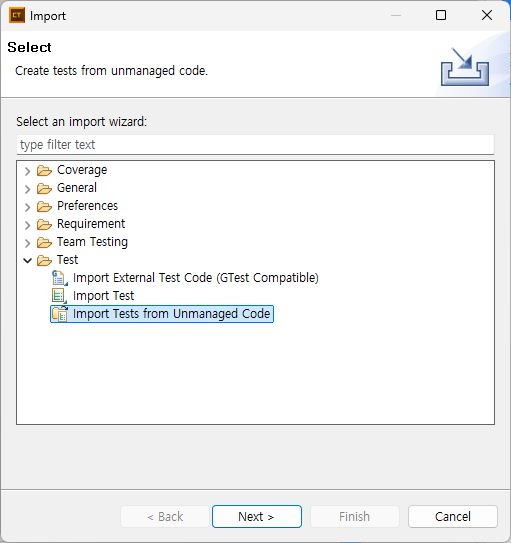This screenshot has width=511, height=543.
Task: Click the Requirement folder icon
Action: coord(44,224)
